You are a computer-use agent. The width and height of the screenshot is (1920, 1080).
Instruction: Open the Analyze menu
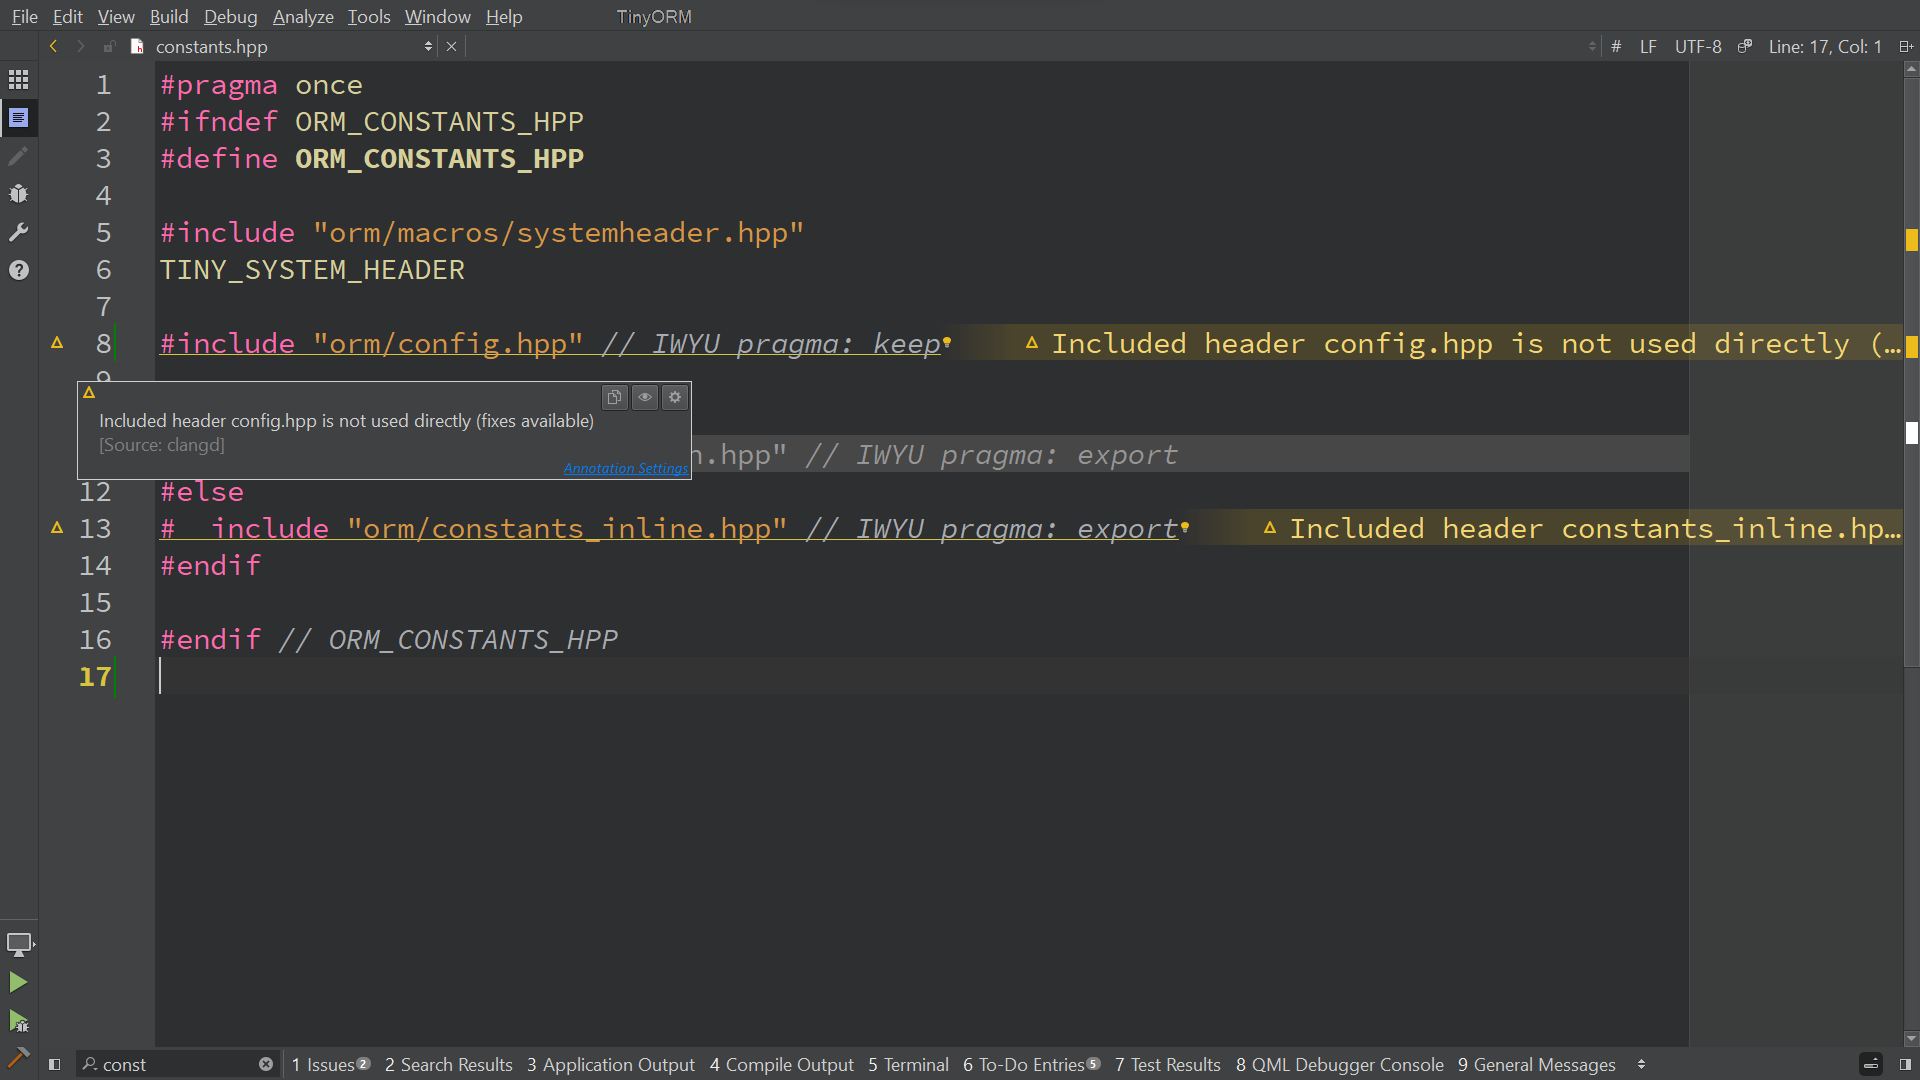click(303, 17)
